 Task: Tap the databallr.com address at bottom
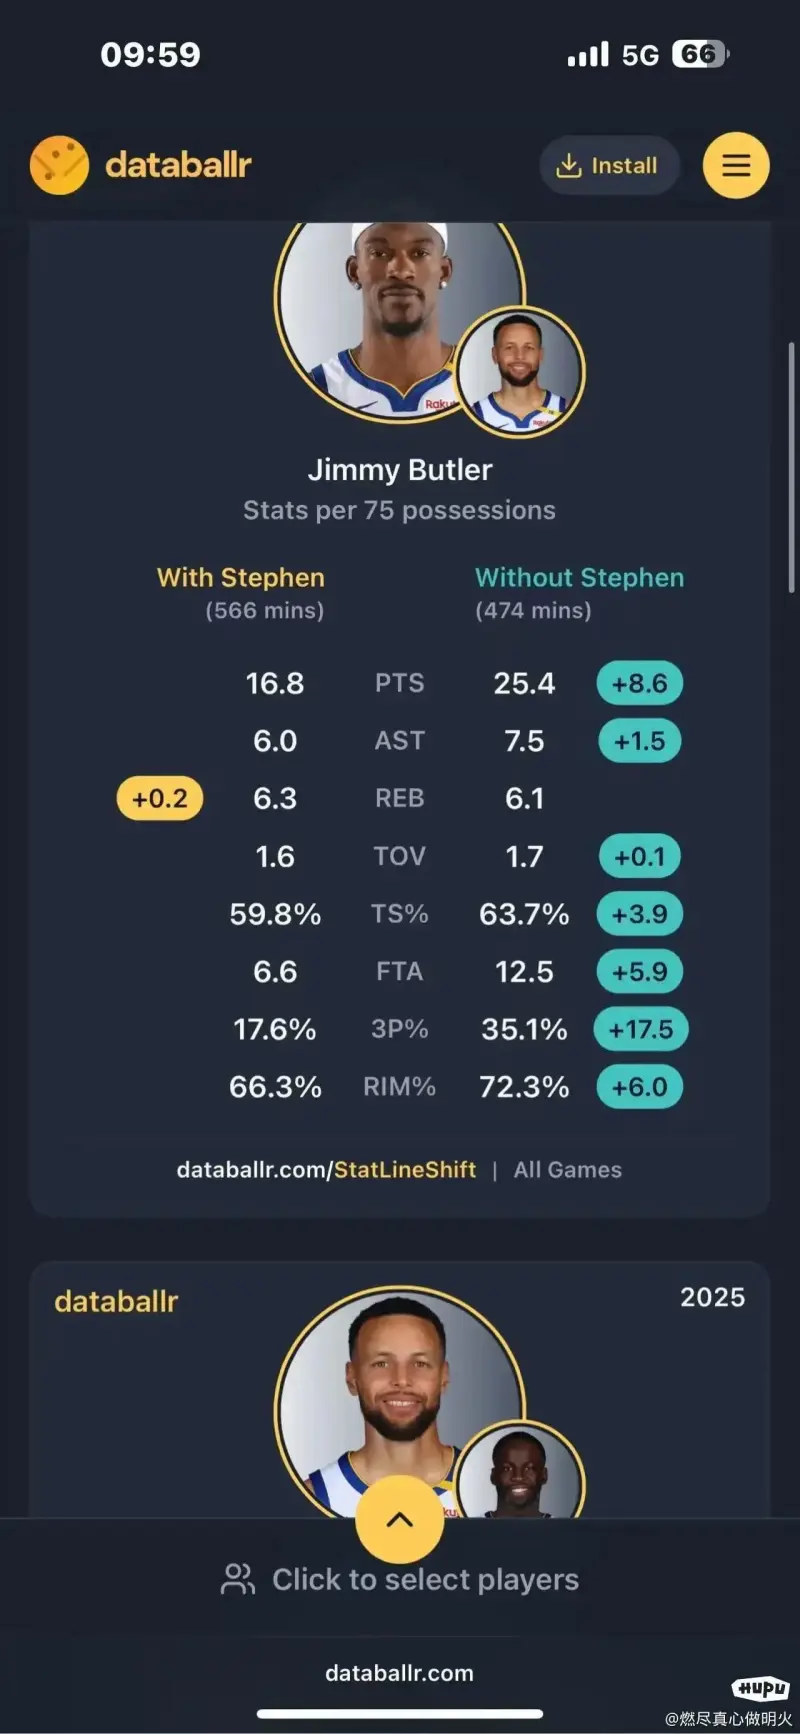coord(400,1672)
